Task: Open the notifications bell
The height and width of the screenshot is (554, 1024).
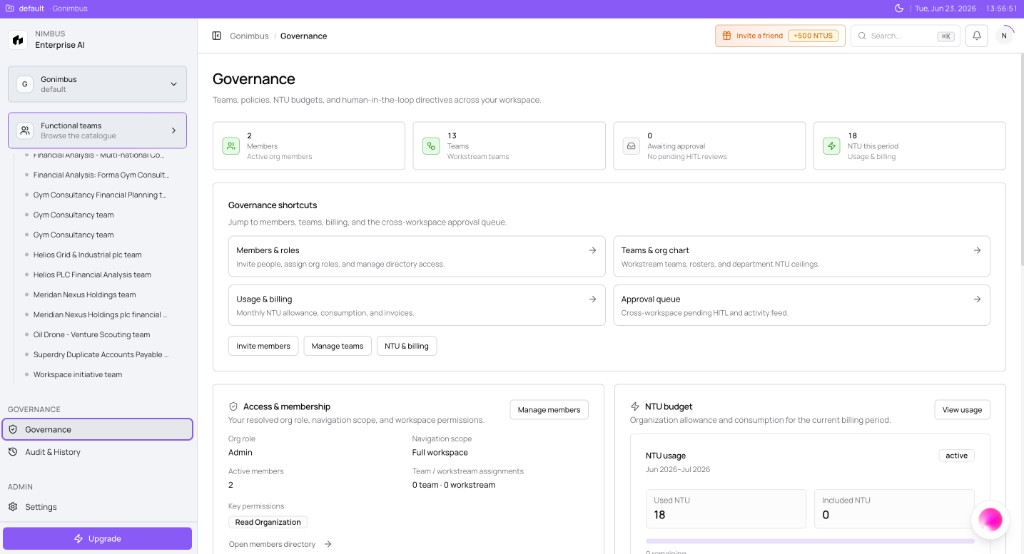Action: tap(976, 36)
